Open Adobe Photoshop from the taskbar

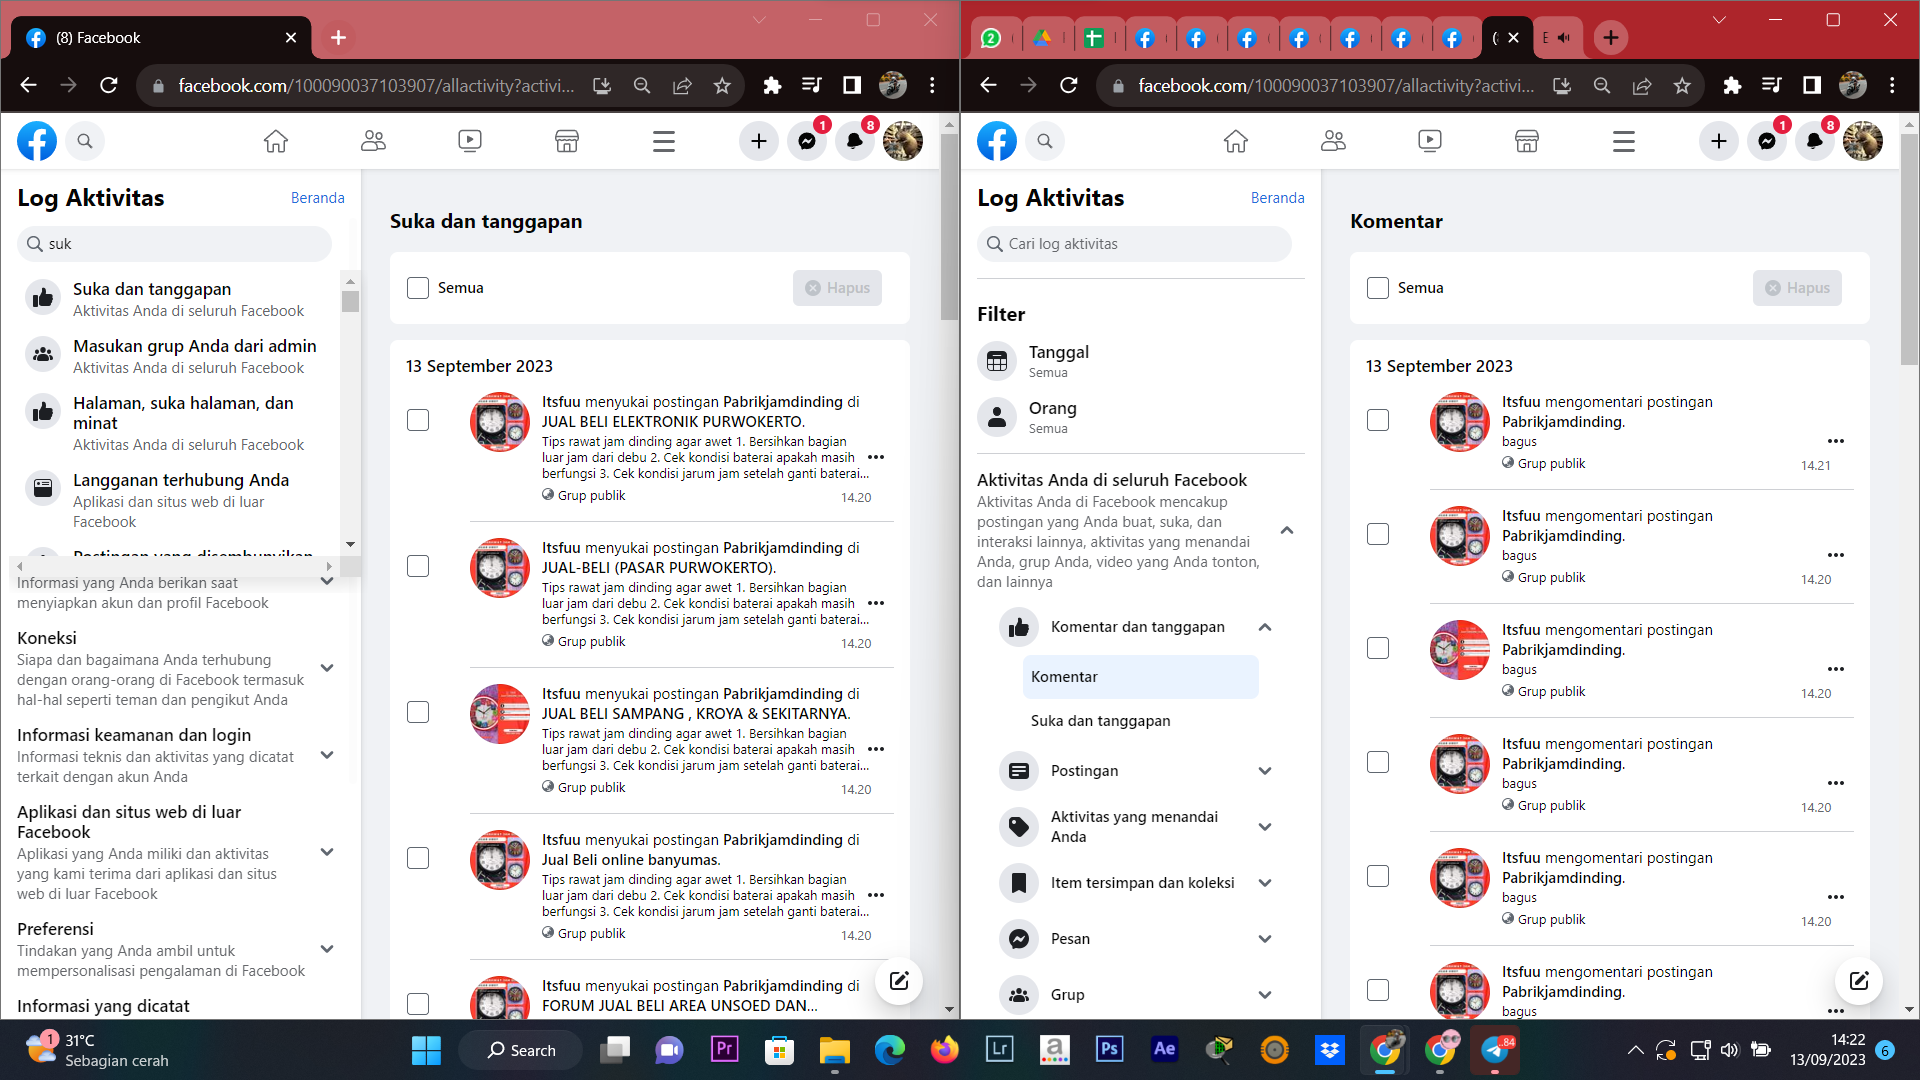(1109, 1049)
